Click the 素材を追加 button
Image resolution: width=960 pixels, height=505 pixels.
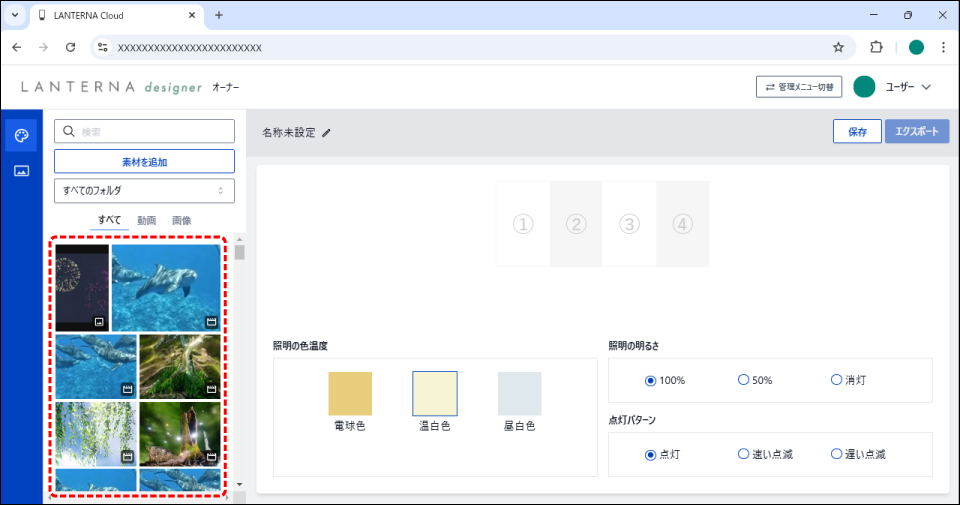point(144,162)
